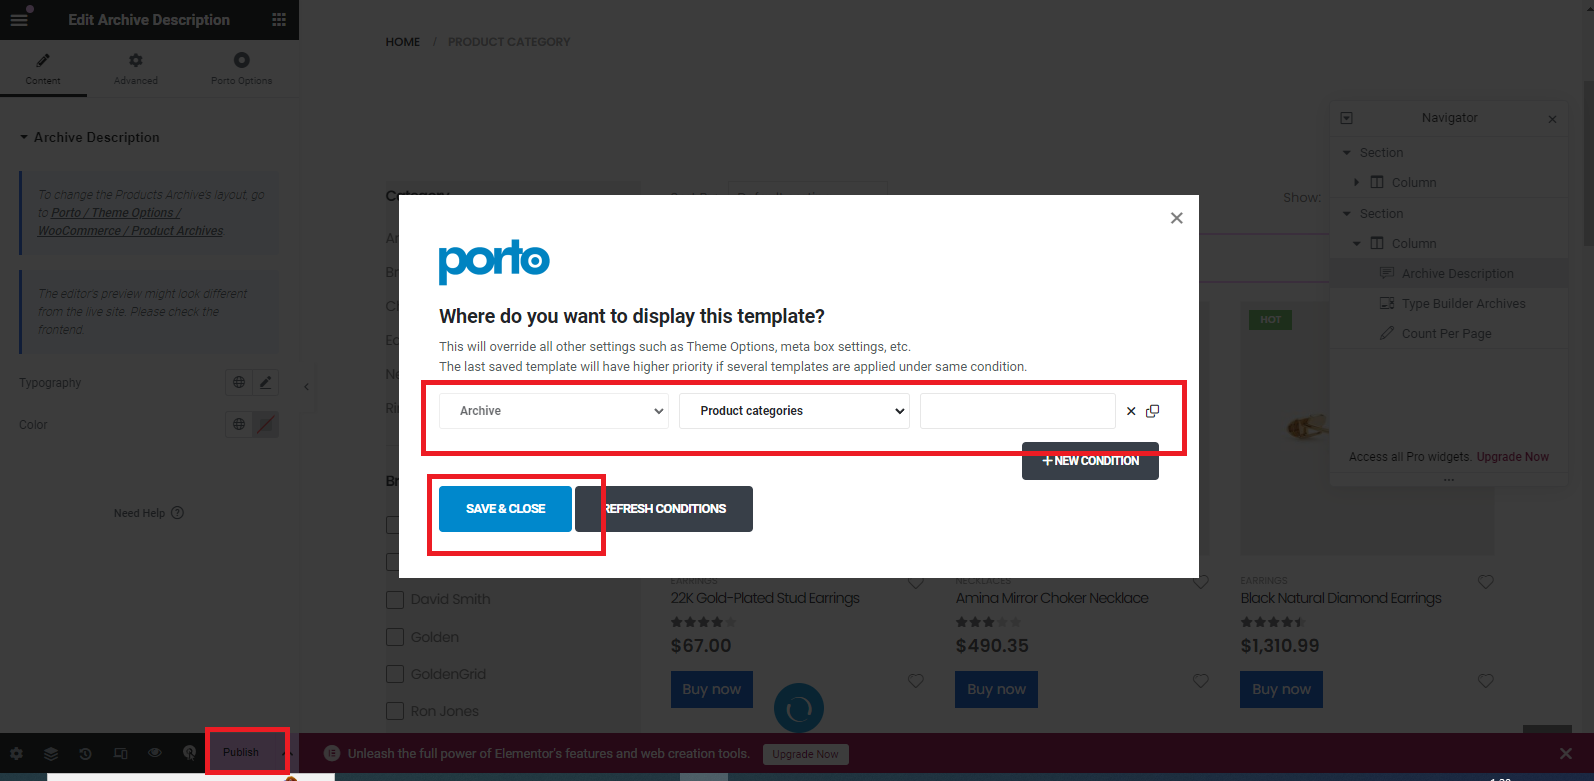Screen dimensions: 1594x781
Task: Switch to the Porto Options tab
Action: 241,69
